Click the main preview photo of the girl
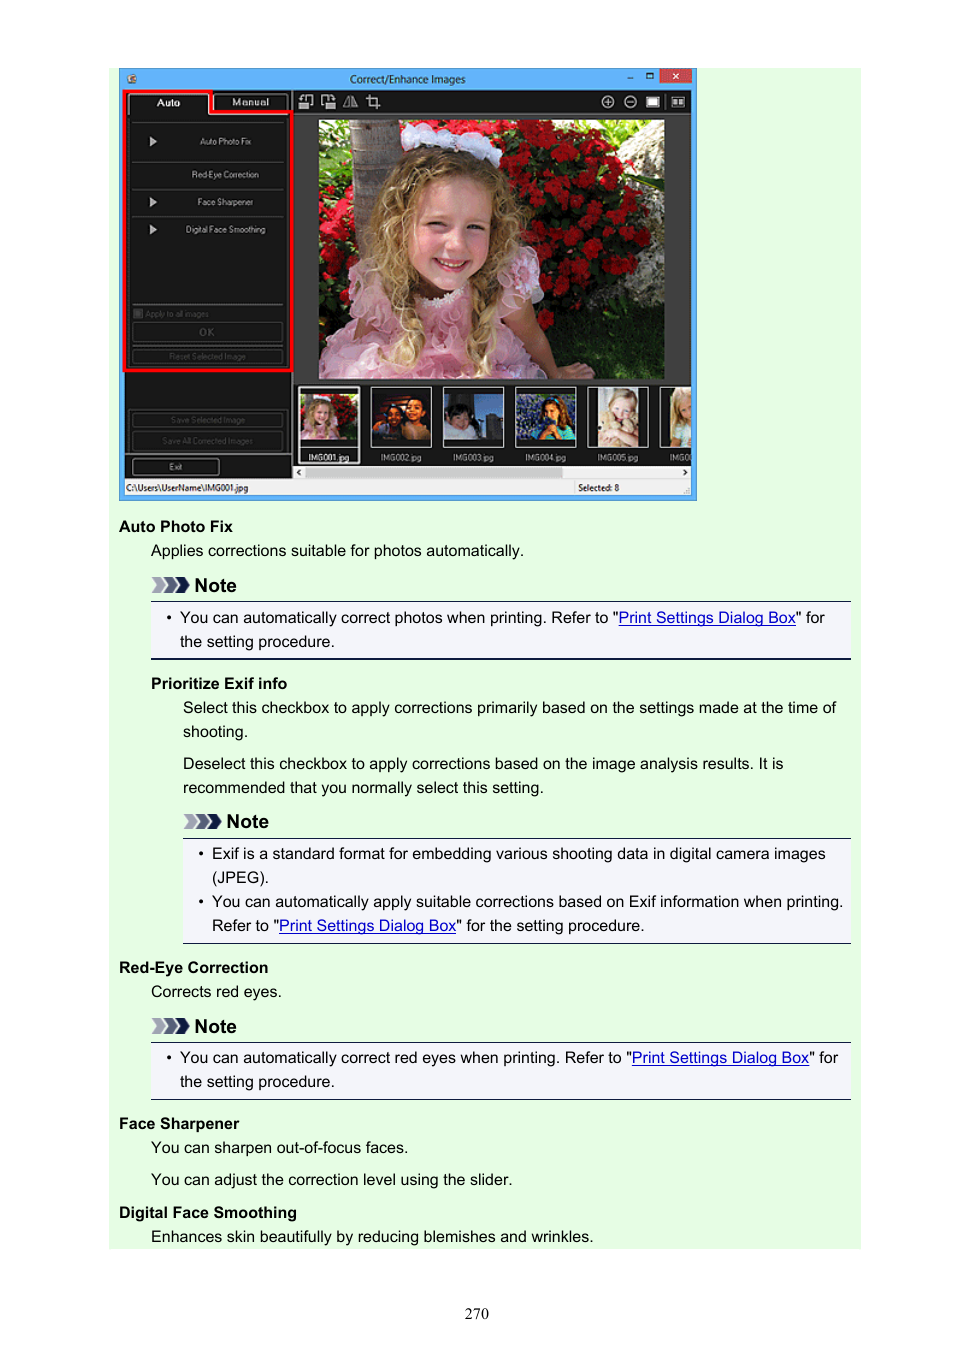This screenshot has height=1350, width=954. pyautogui.click(x=491, y=249)
